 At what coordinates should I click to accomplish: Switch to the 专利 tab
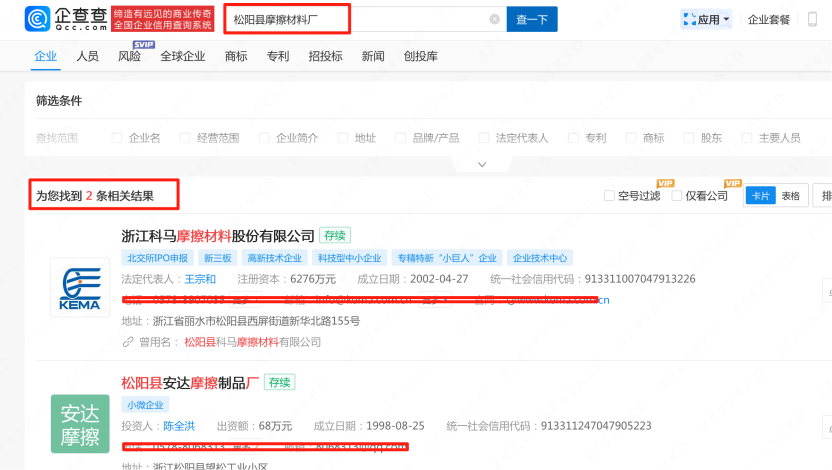point(278,56)
